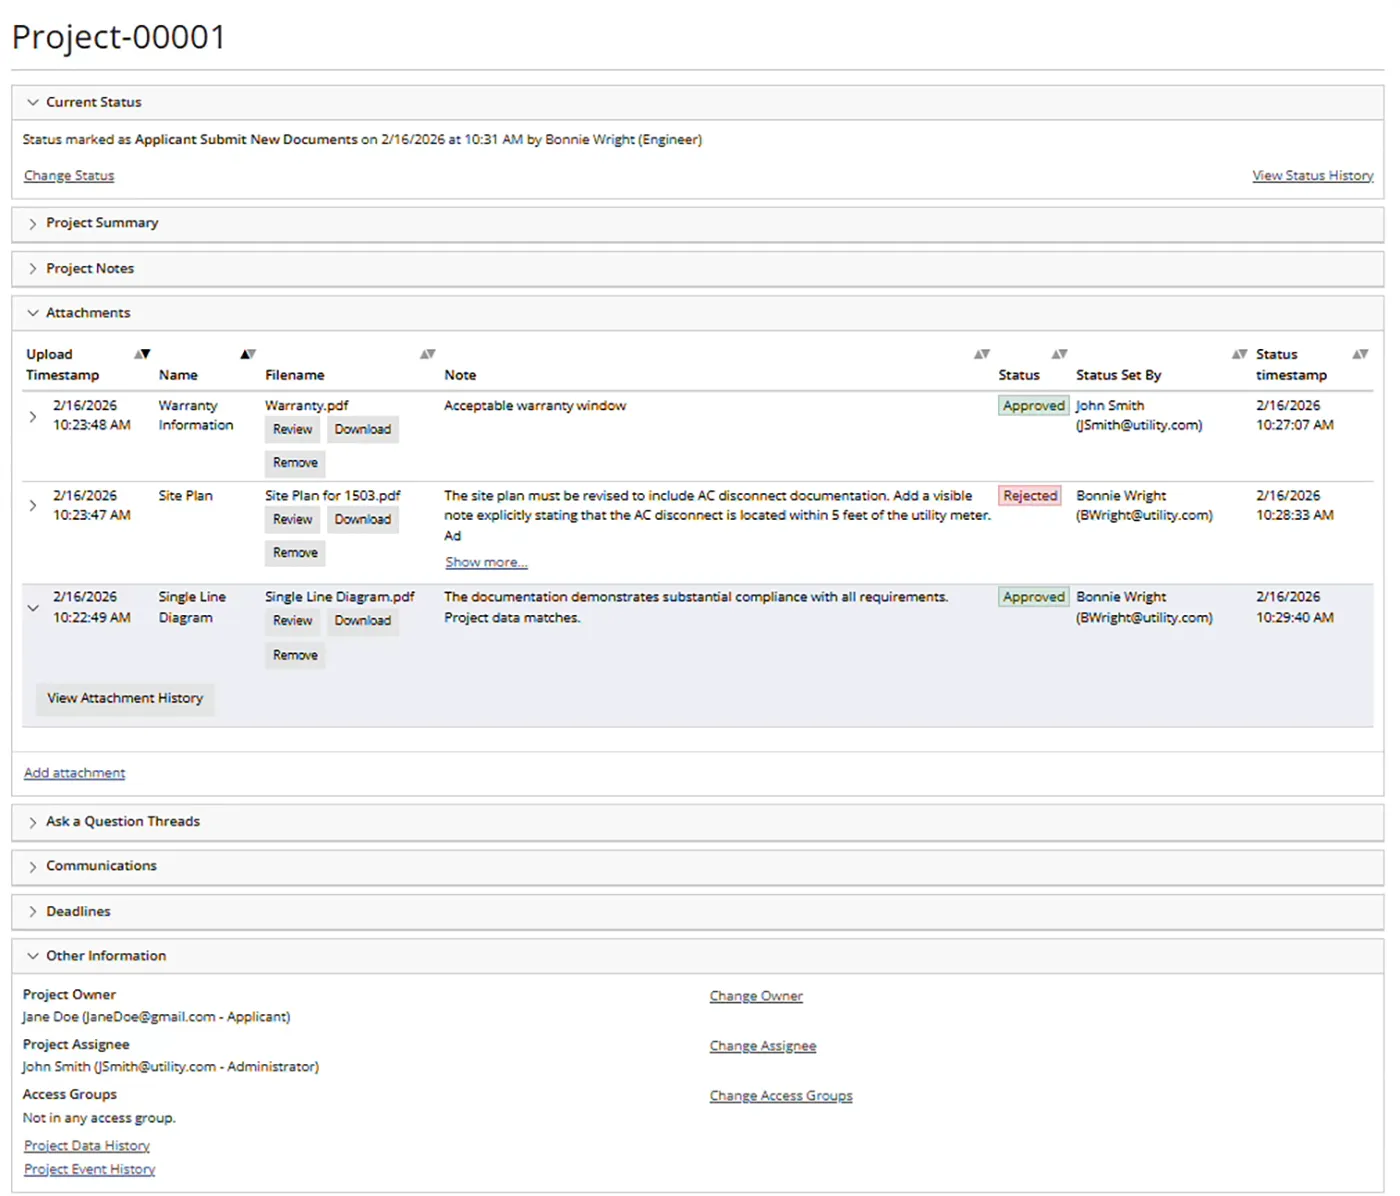The image size is (1400, 1196).
Task: View Project Event History
Action: [x=90, y=1170]
